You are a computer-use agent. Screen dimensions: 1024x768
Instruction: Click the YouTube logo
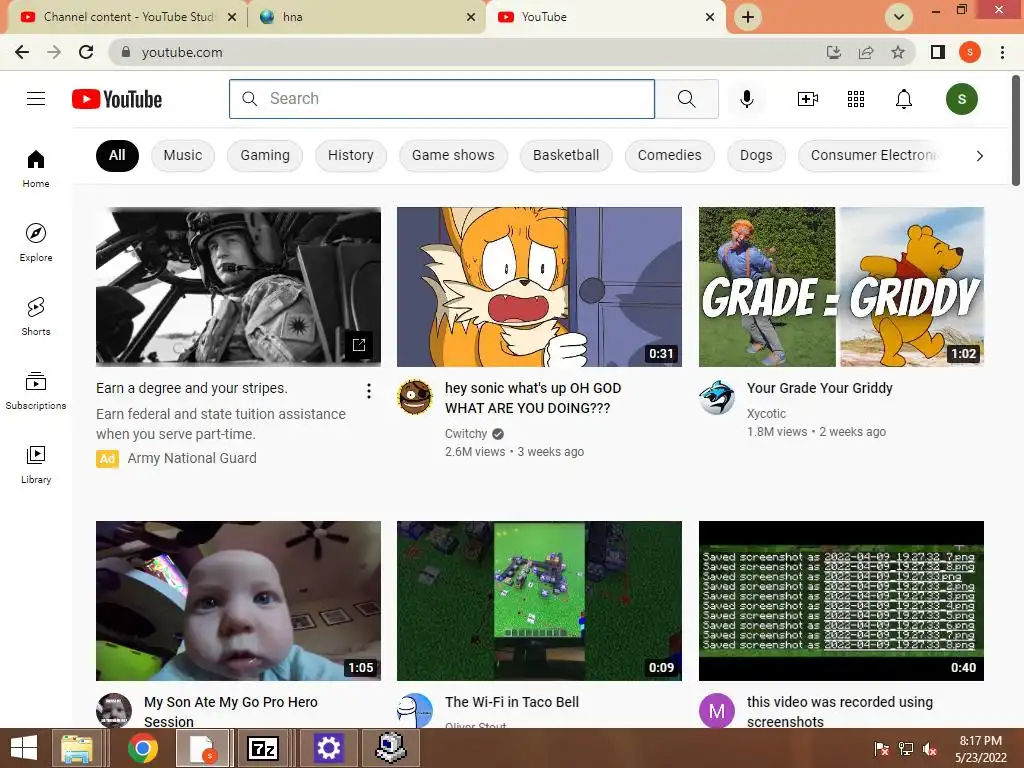click(117, 99)
